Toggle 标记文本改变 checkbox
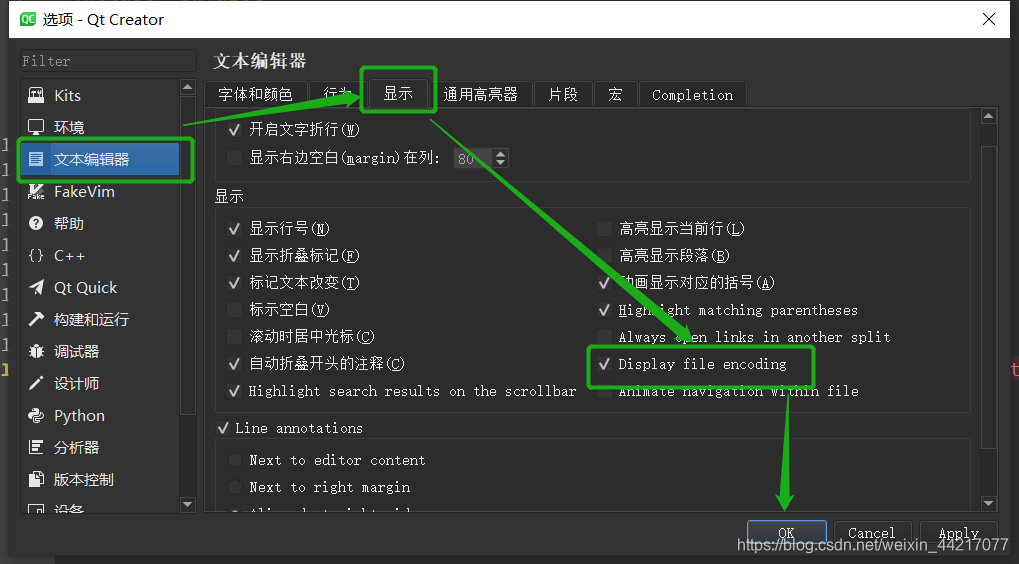The width and height of the screenshot is (1019, 564). [x=235, y=283]
